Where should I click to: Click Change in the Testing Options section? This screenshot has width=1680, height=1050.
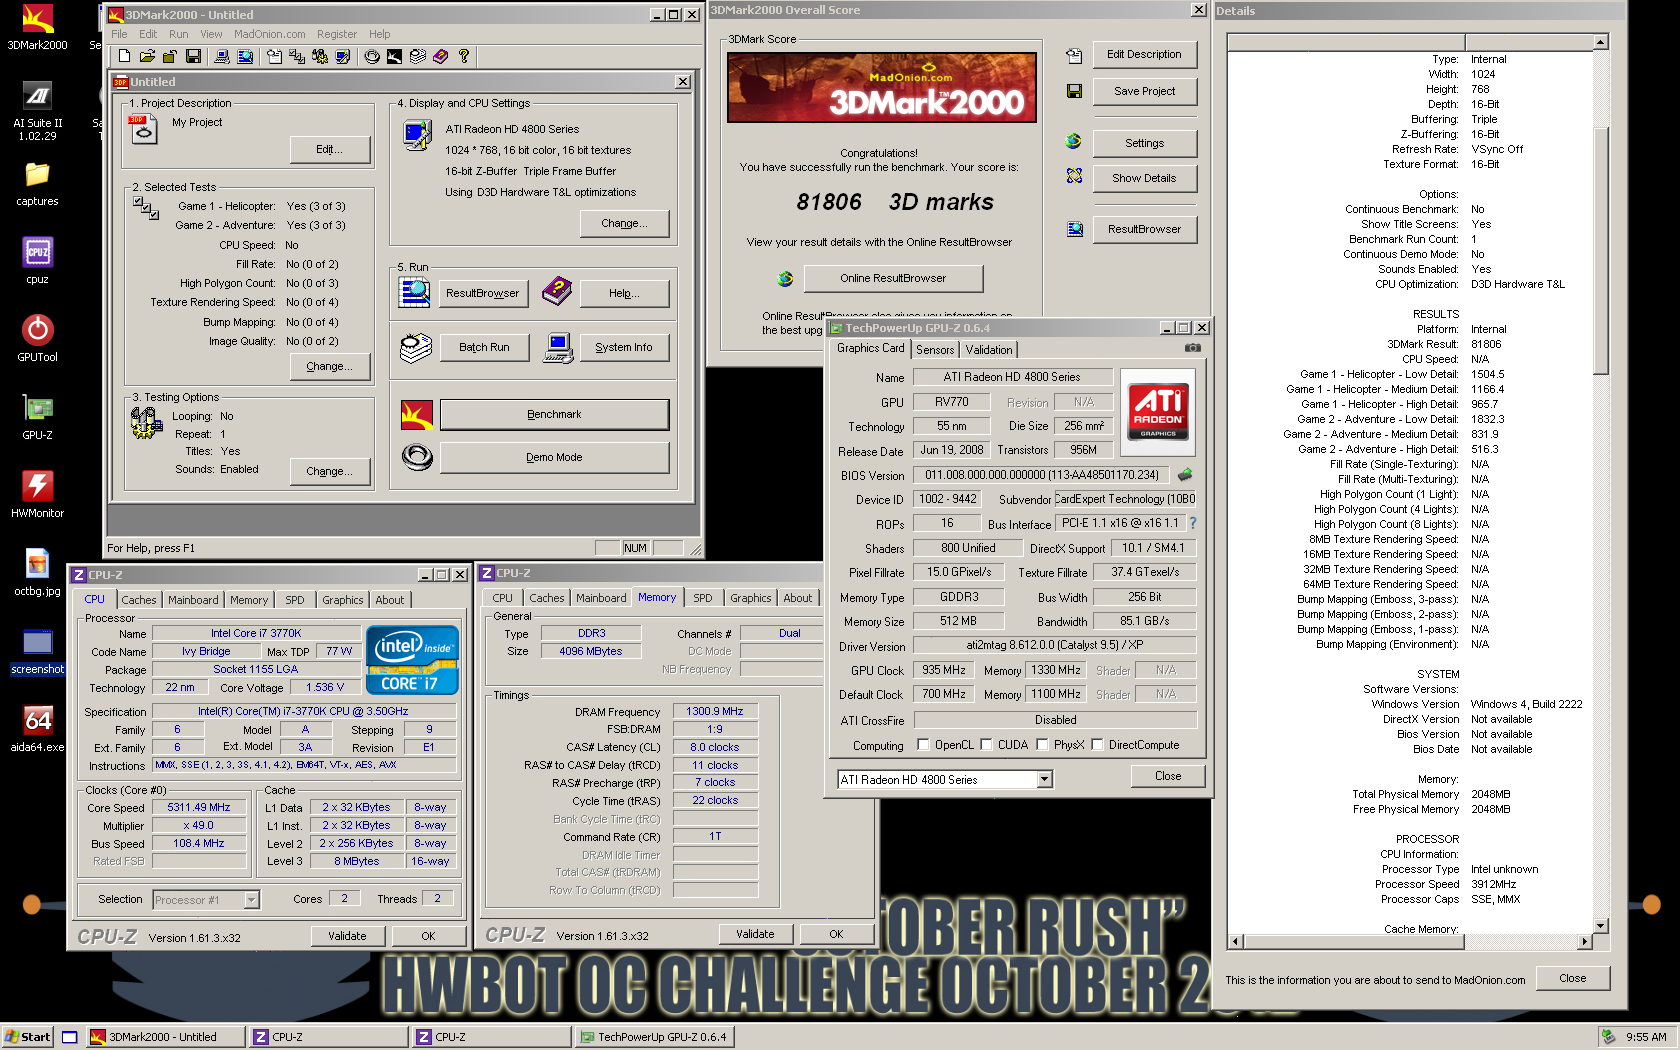(329, 471)
